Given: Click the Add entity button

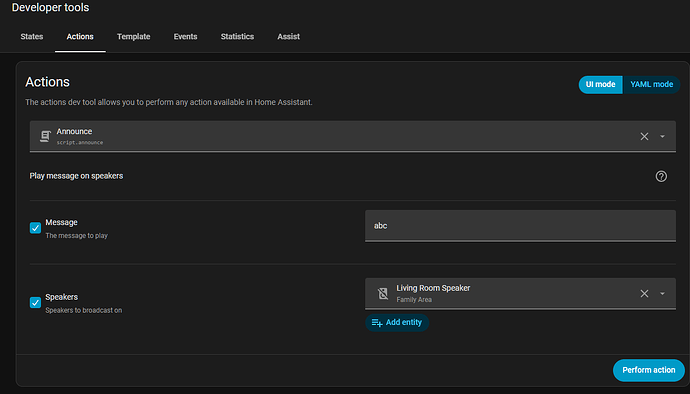Looking at the screenshot, I should [397, 323].
